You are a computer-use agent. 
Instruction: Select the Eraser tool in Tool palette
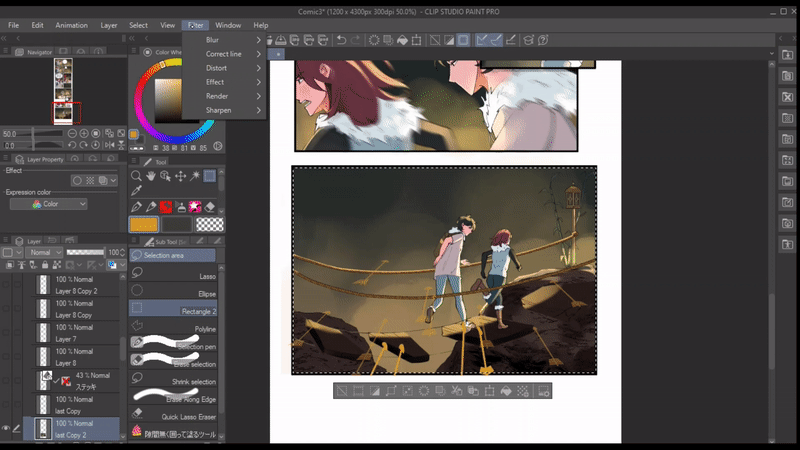[x=210, y=207]
